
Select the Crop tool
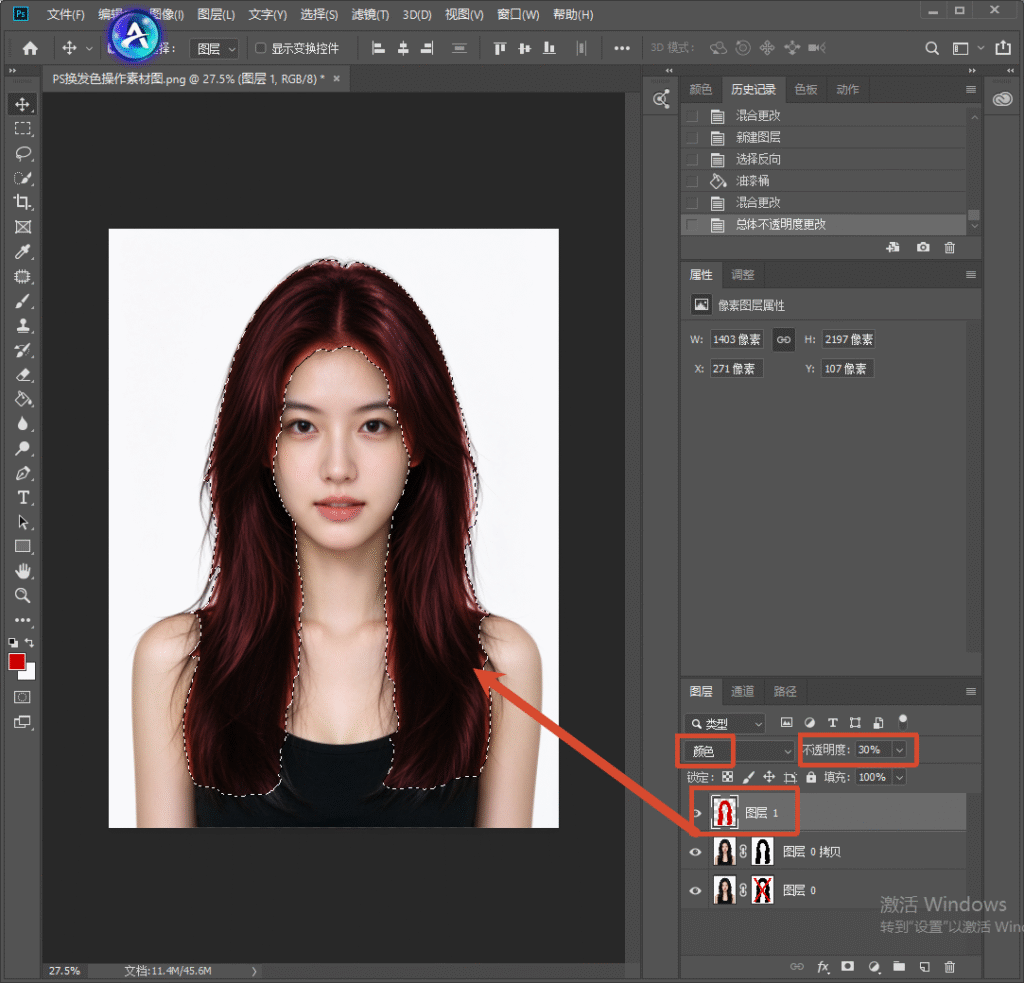(23, 202)
